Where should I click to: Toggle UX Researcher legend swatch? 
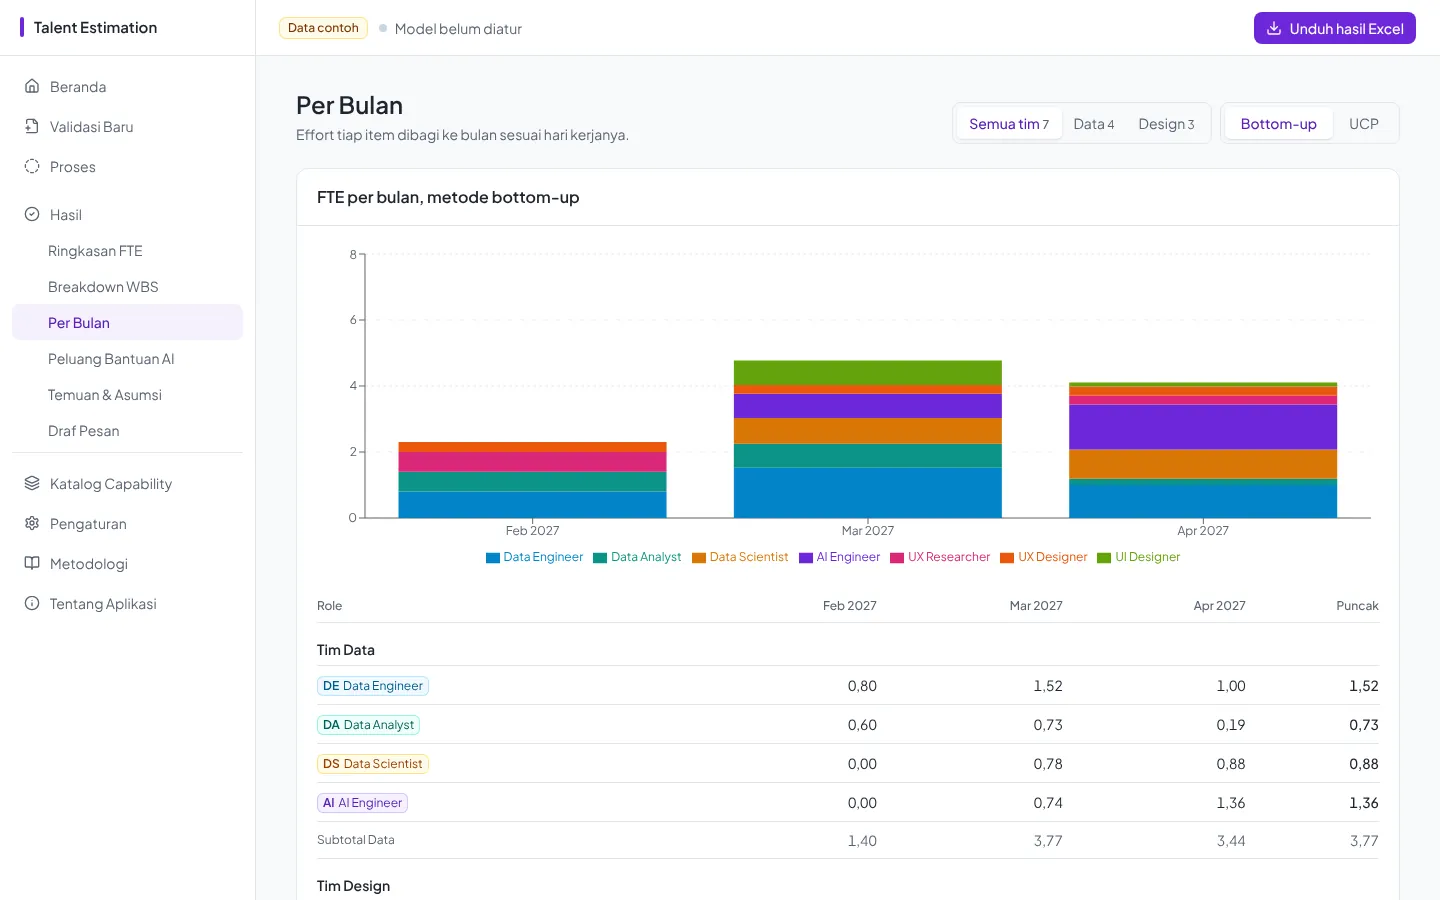(897, 558)
